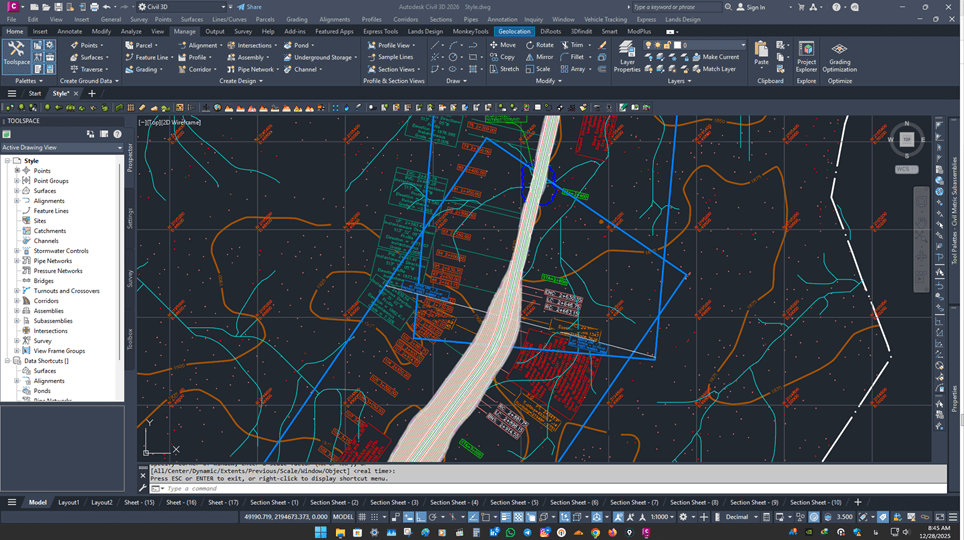Open the Annotate ribbon tab
The image size is (964, 540).
click(x=69, y=31)
